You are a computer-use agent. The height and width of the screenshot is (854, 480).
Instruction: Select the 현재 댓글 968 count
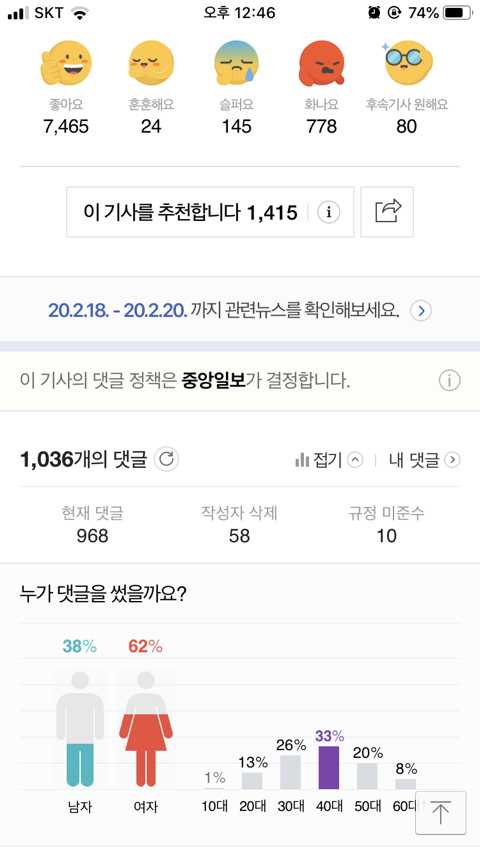click(92, 524)
